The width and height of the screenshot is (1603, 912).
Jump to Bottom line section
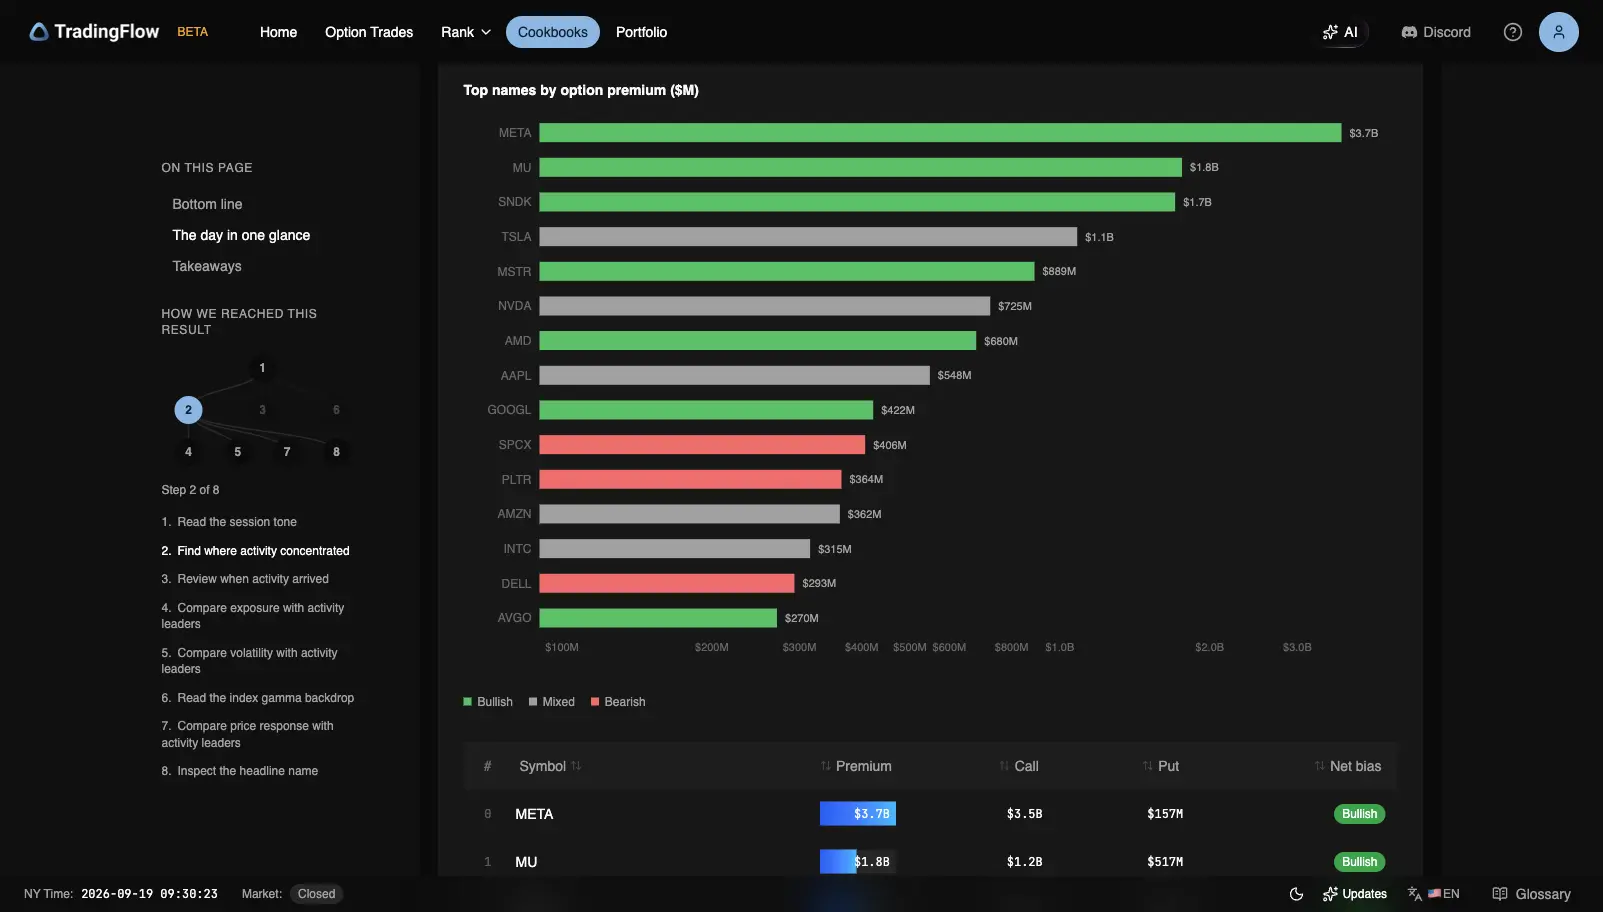click(x=207, y=204)
